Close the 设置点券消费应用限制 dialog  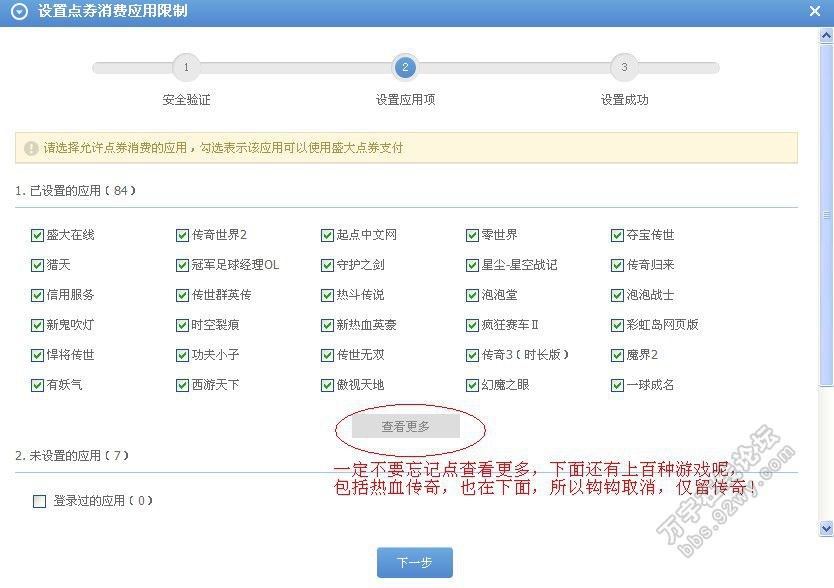click(x=814, y=11)
